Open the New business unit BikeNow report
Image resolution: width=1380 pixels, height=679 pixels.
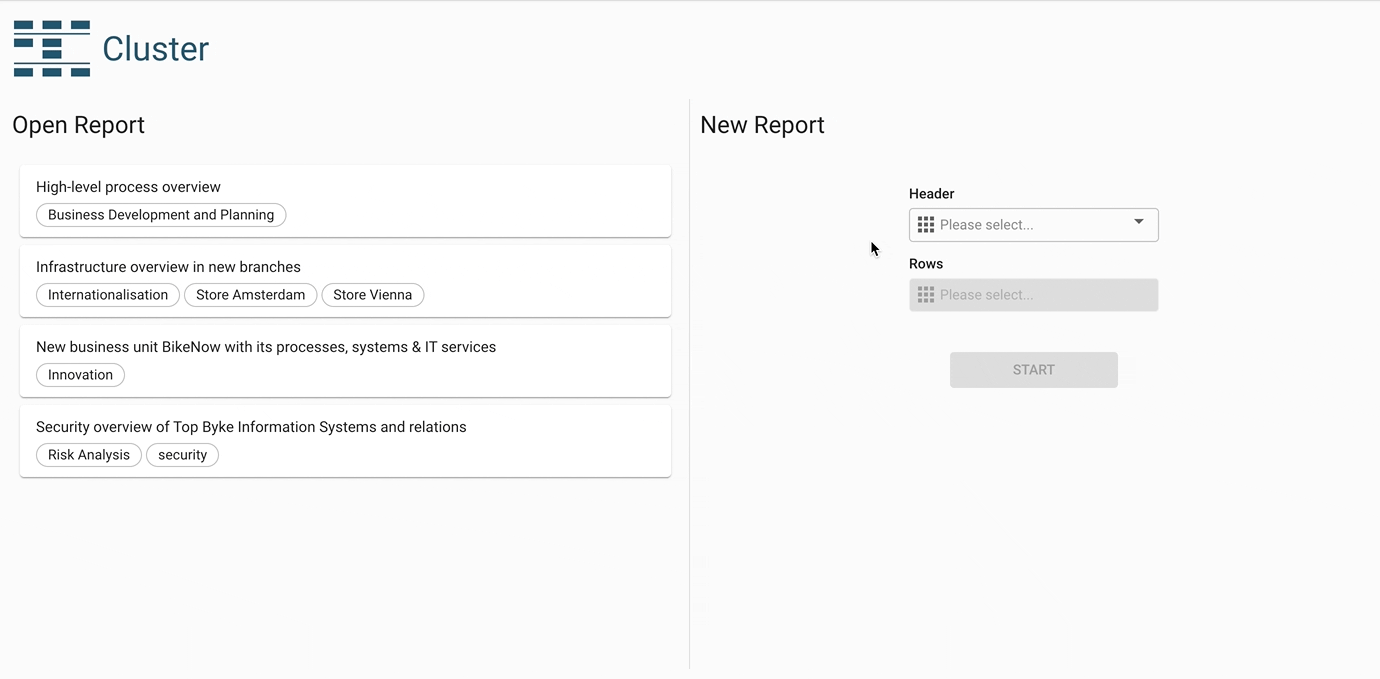[x=266, y=347]
